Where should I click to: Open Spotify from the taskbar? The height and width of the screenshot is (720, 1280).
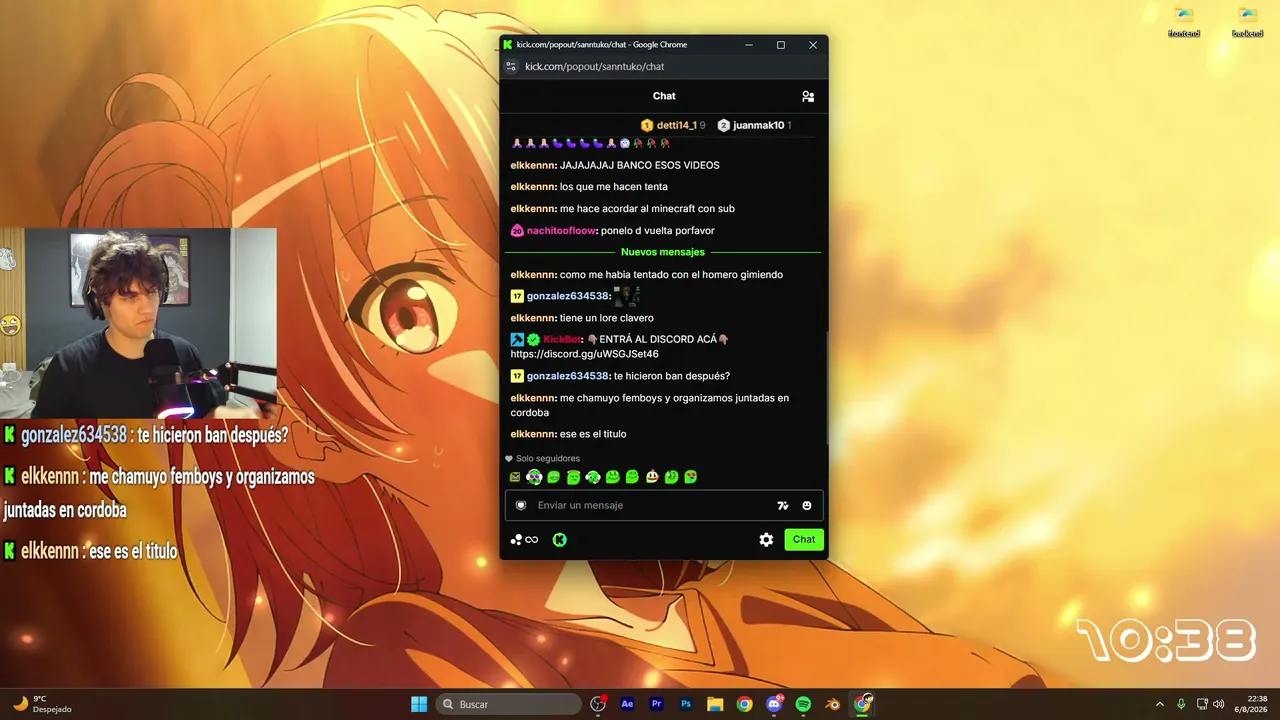803,704
